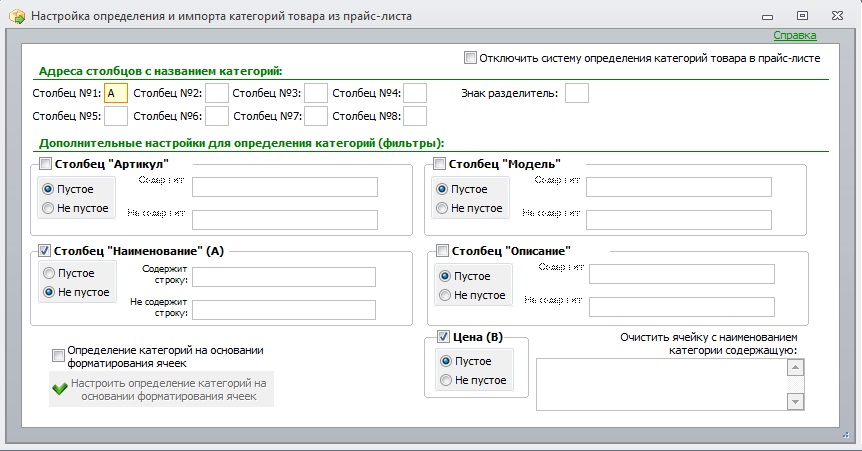Click the application icon in title bar

16,16
